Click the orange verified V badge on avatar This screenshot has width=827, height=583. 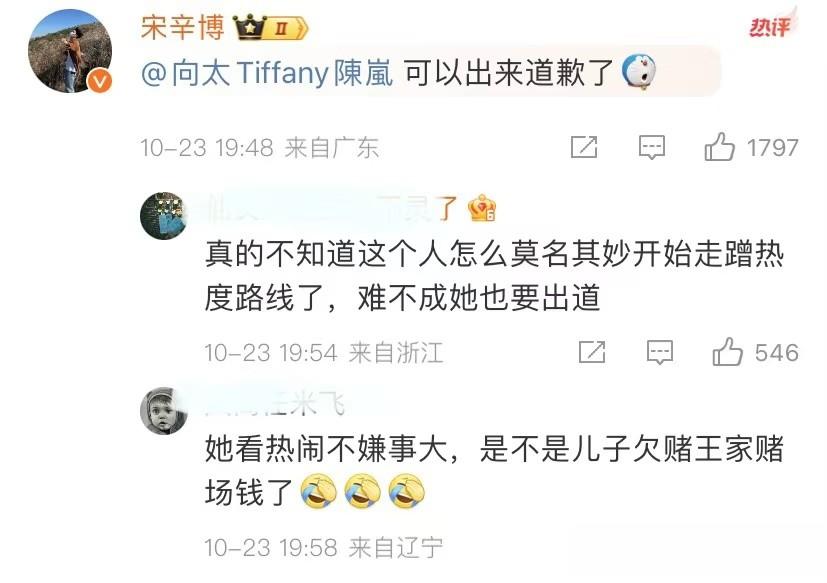click(99, 81)
